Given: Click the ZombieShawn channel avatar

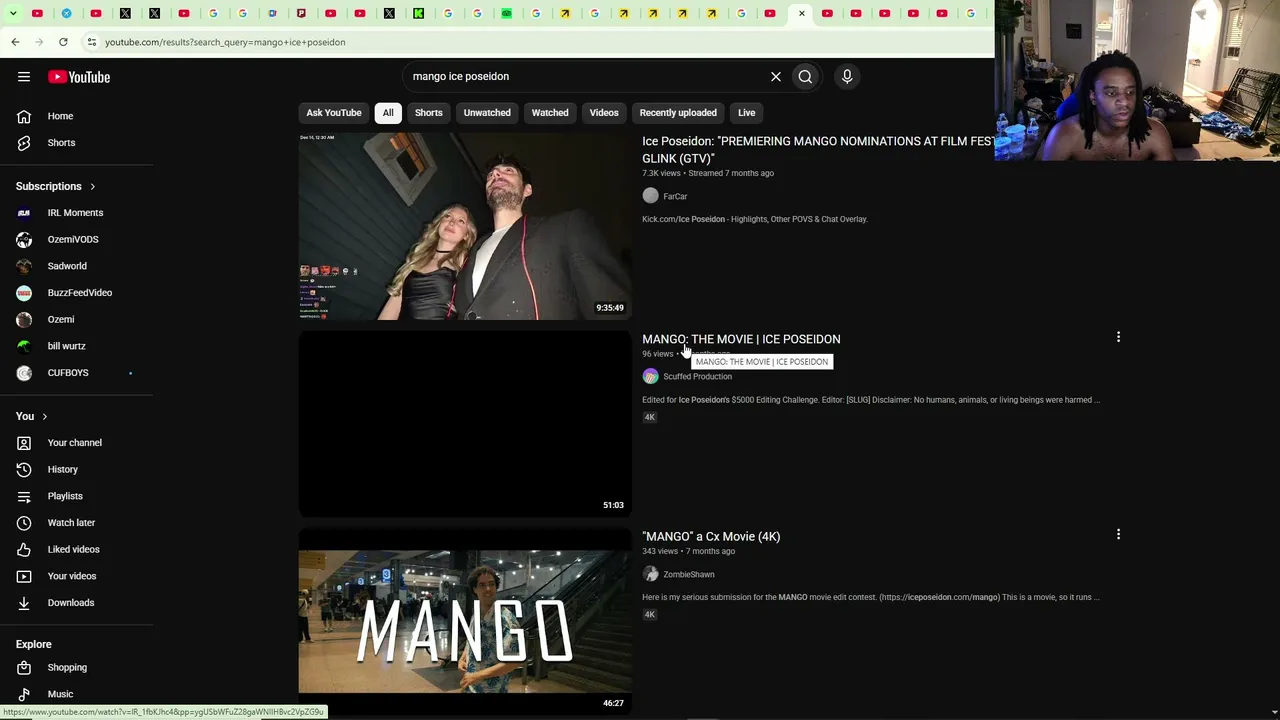Looking at the screenshot, I should tap(651, 574).
